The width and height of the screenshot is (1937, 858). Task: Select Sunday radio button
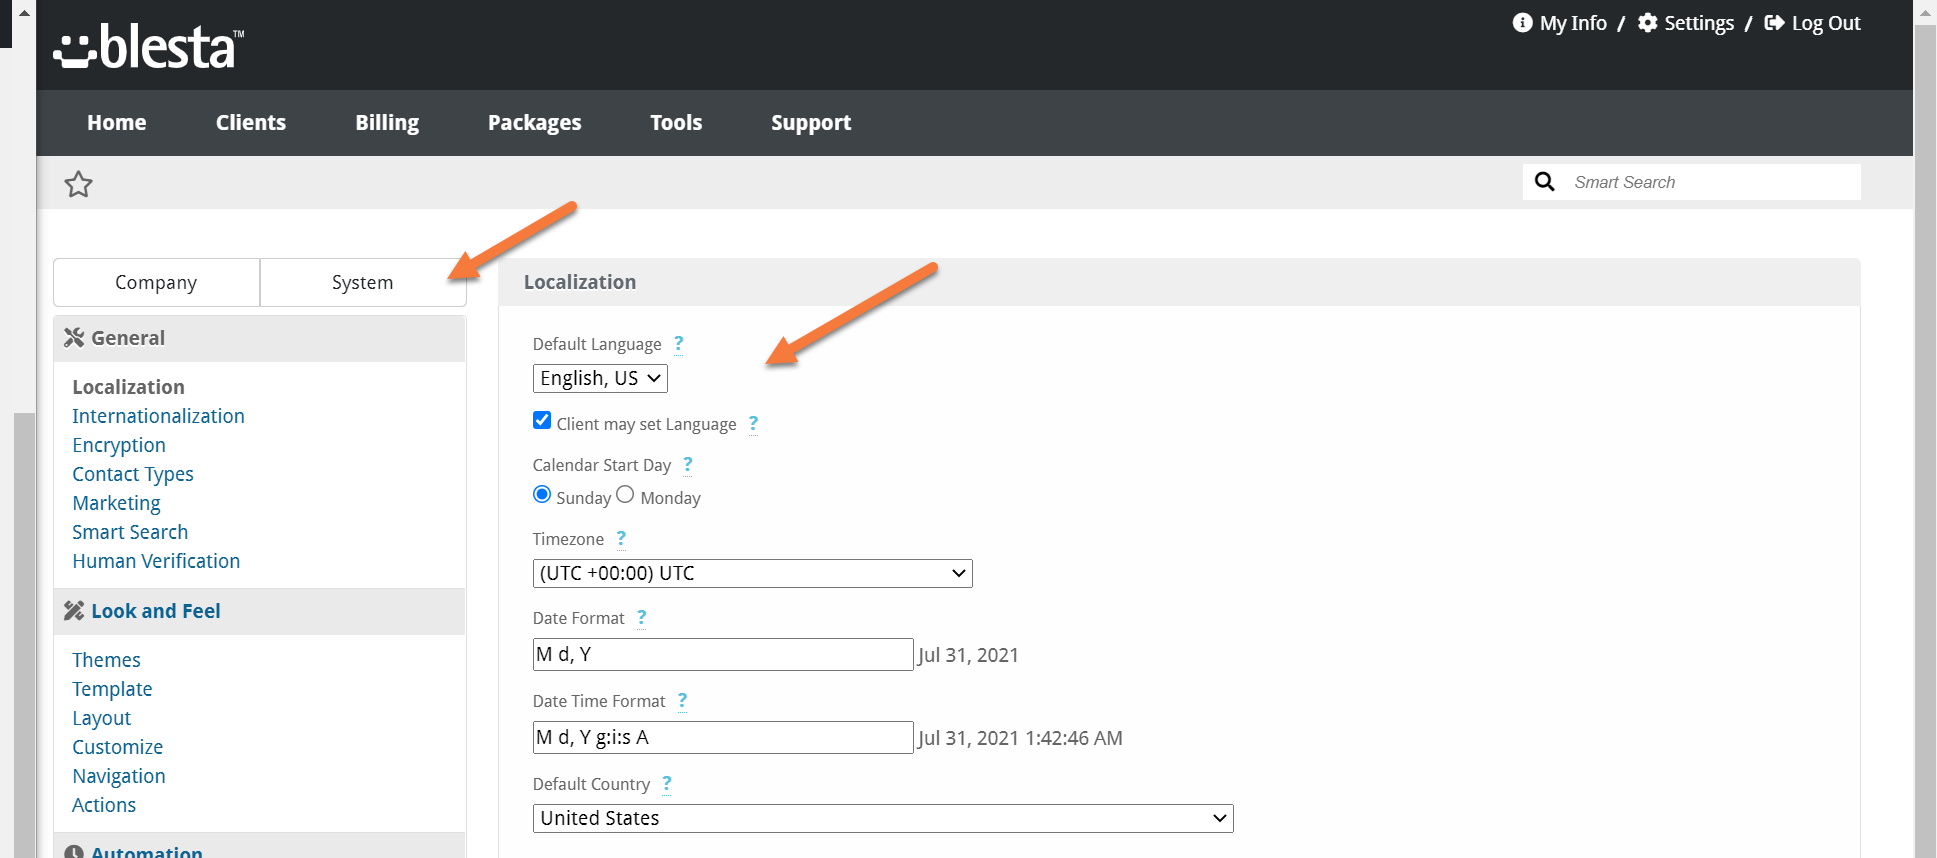point(542,495)
